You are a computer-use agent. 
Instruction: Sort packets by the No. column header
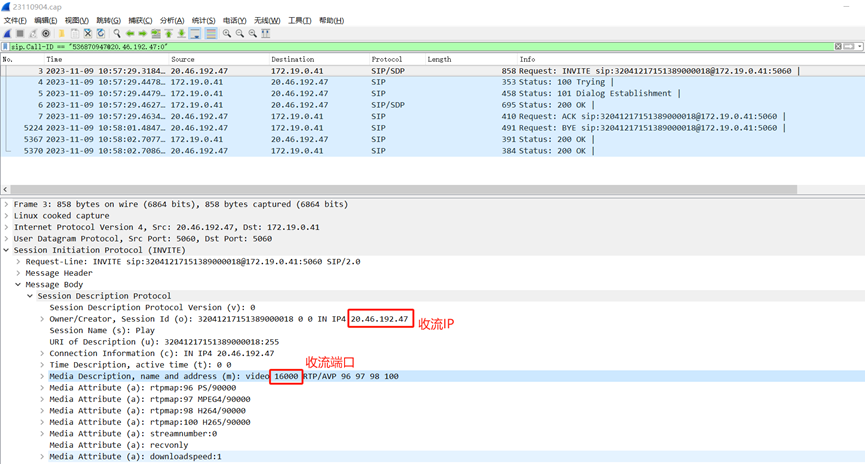tap(22, 59)
